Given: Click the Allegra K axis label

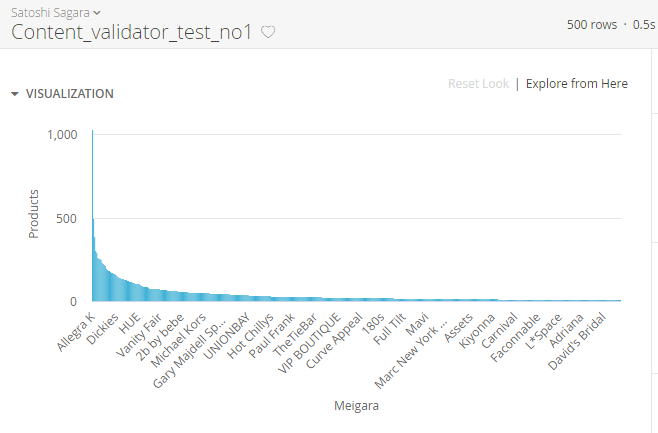Looking at the screenshot, I should tap(77, 331).
